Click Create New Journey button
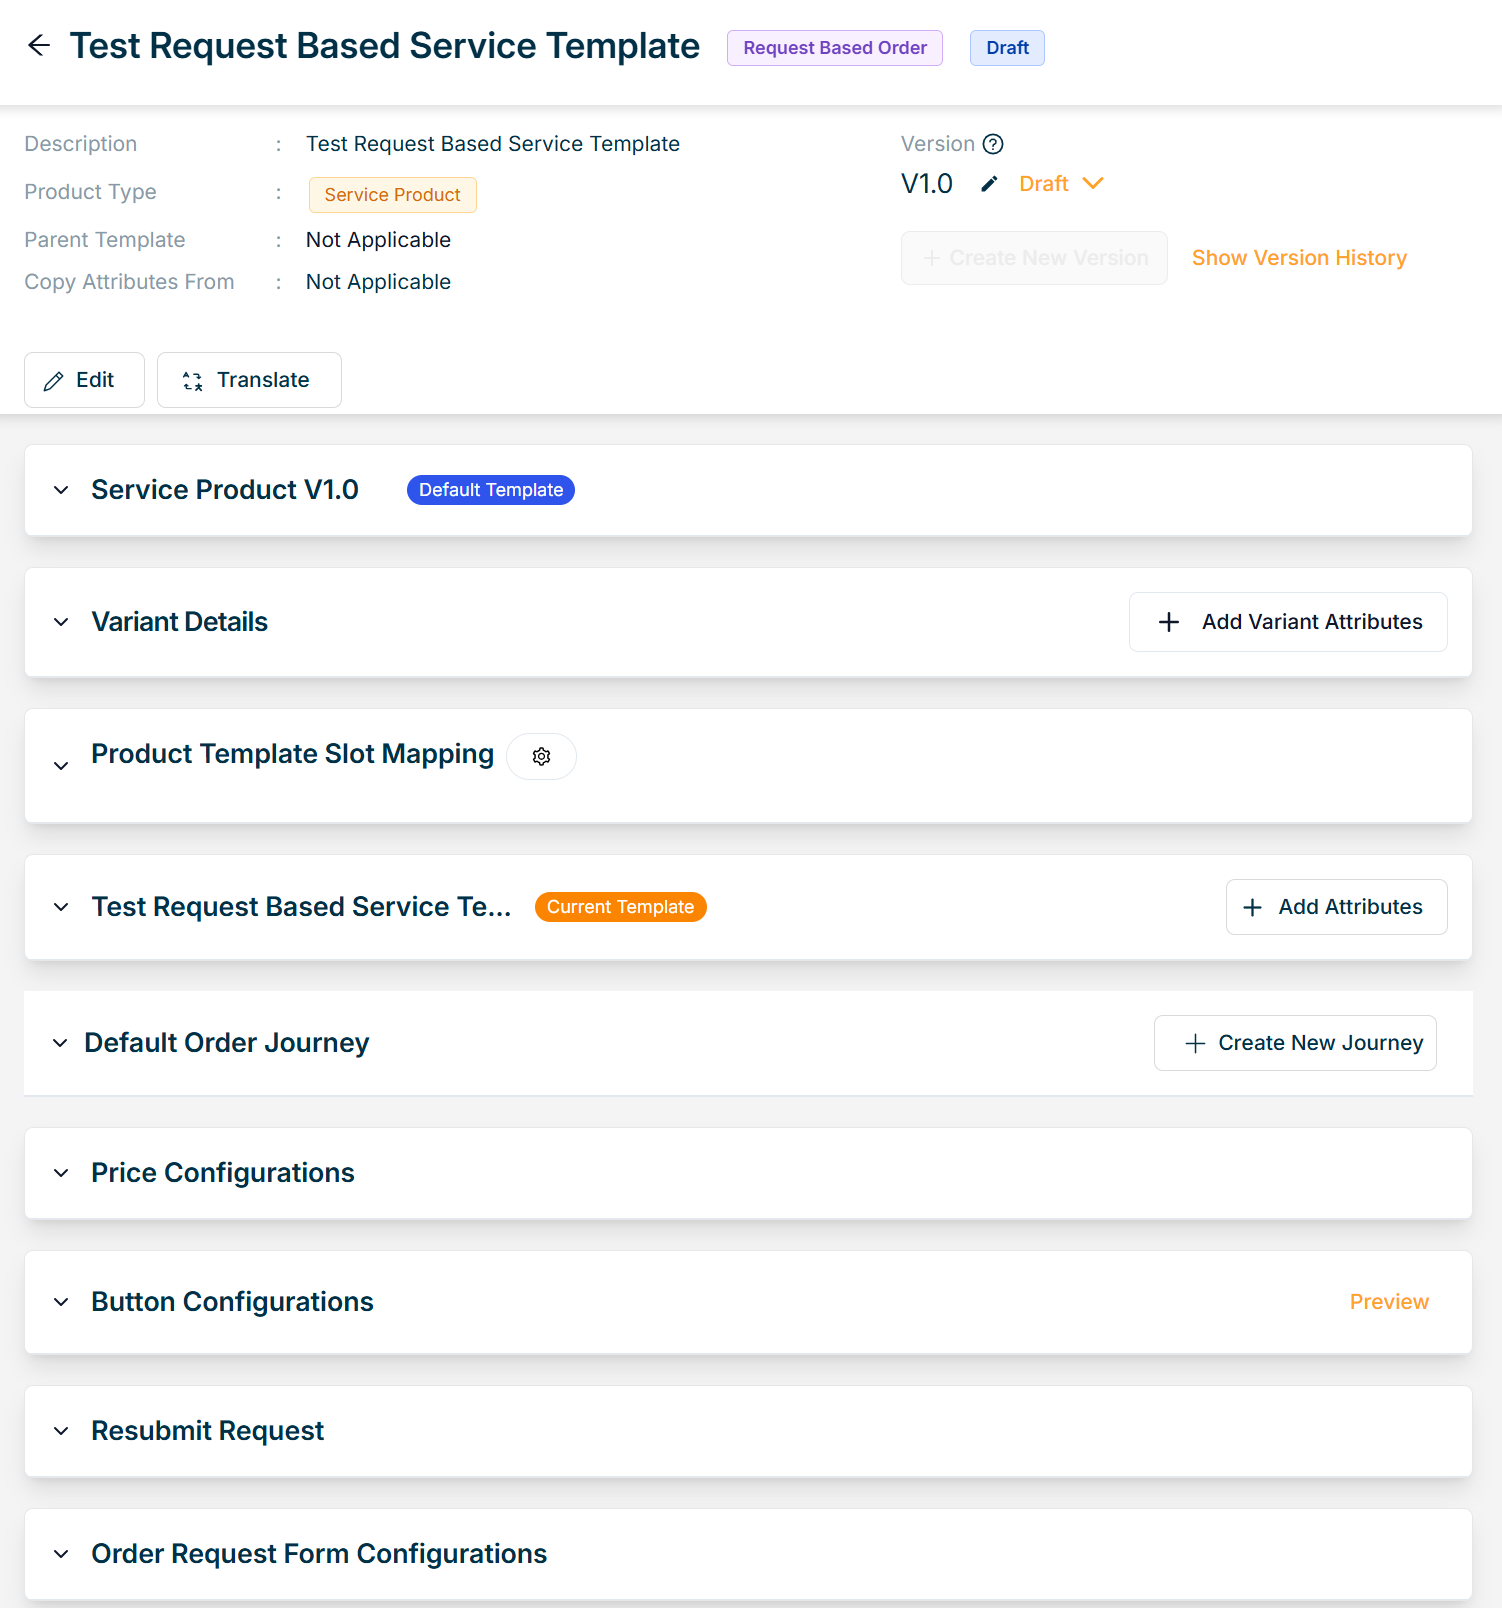 tap(1295, 1043)
